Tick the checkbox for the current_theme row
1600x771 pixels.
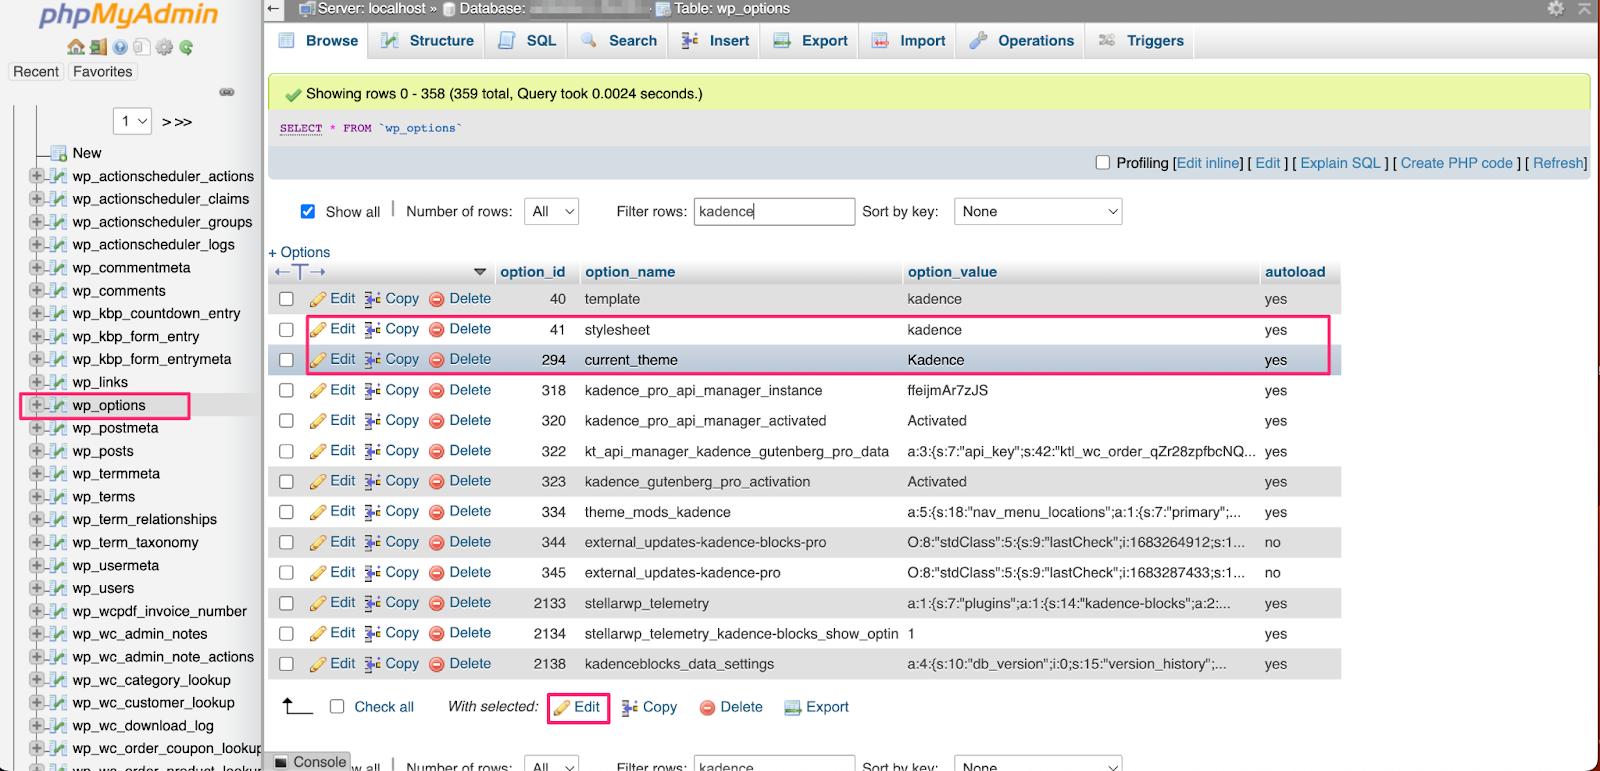(286, 360)
